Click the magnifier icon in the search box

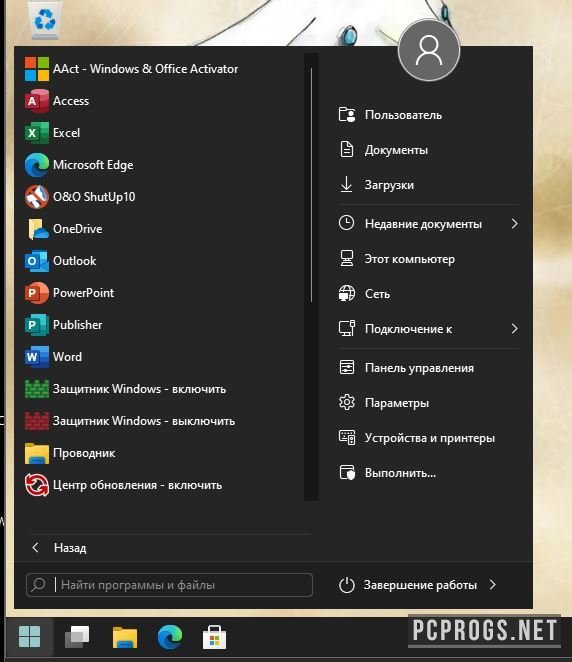38,585
